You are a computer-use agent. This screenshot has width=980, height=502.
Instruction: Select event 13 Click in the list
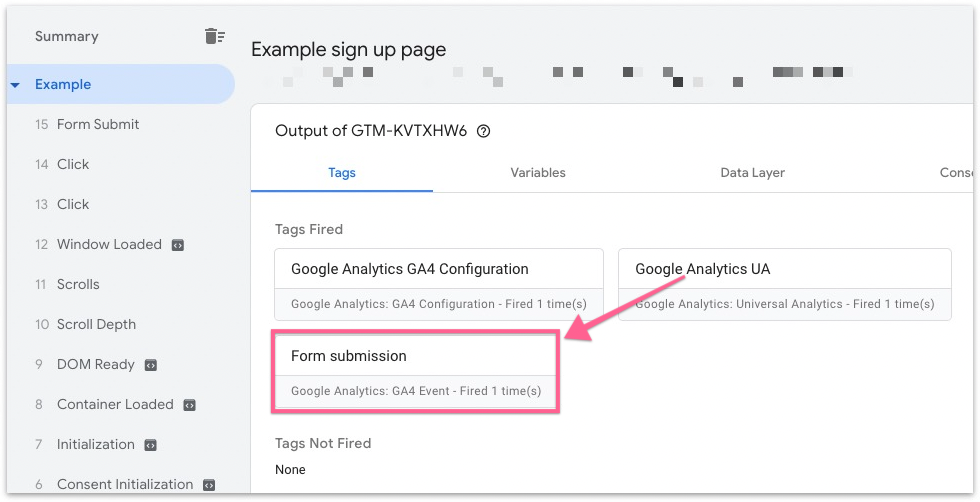point(72,205)
